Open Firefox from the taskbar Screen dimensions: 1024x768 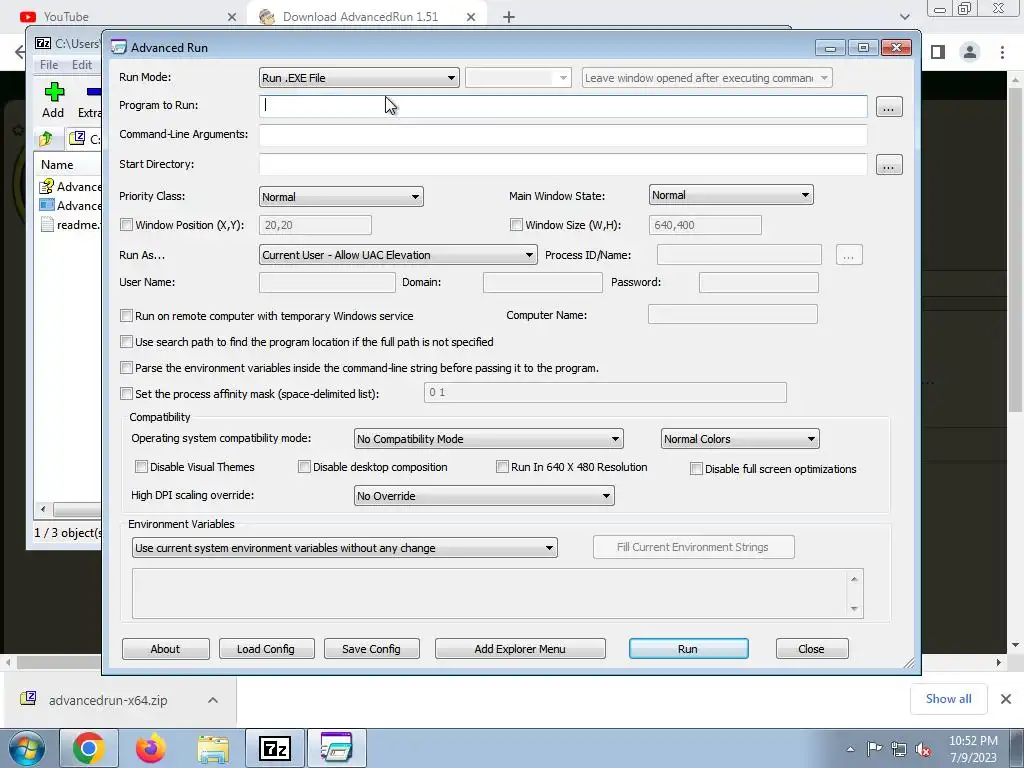[150, 748]
